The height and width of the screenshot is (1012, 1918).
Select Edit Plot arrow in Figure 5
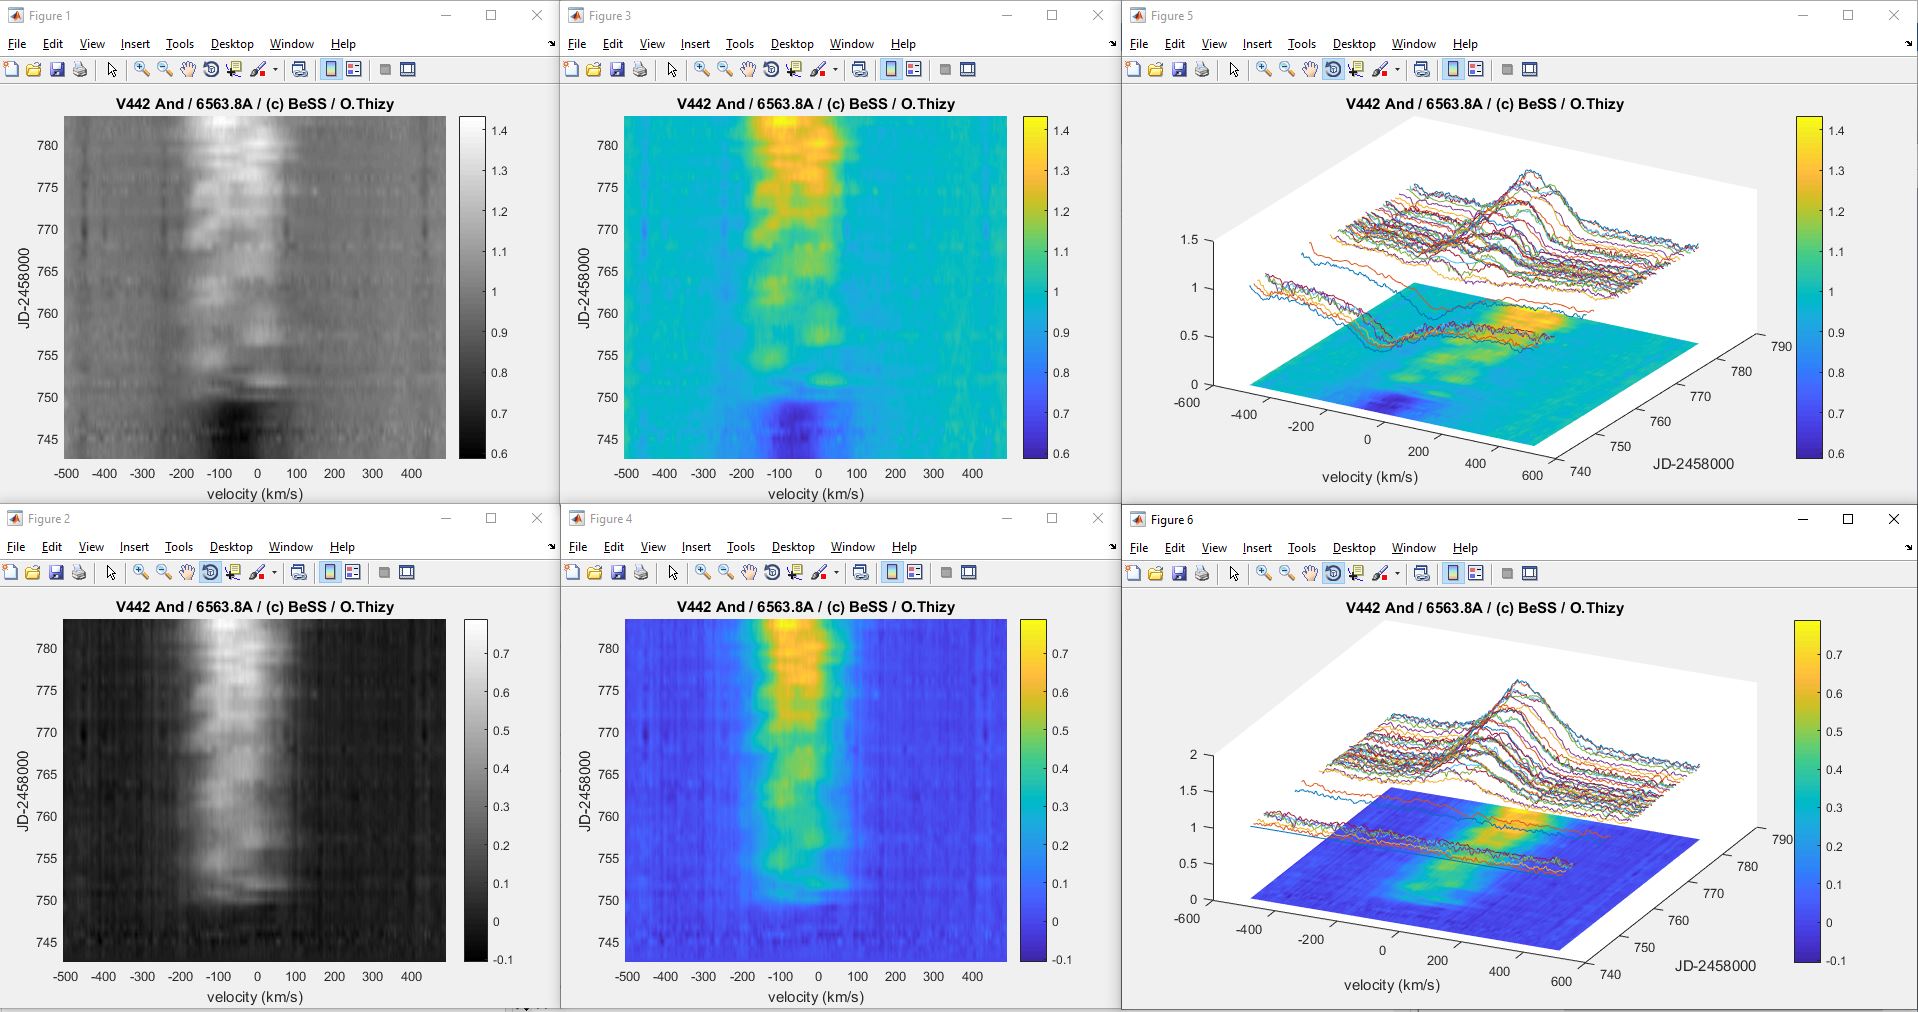point(1234,69)
